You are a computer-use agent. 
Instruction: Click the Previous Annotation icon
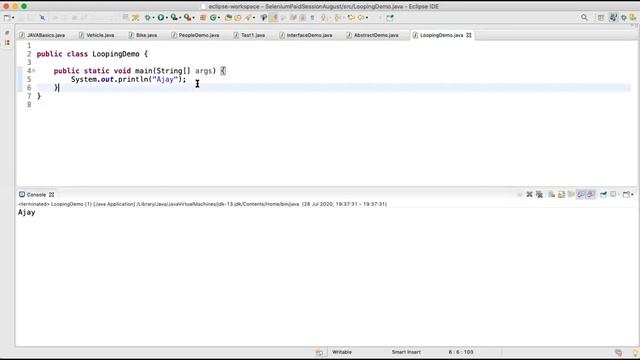[x=338, y=18]
